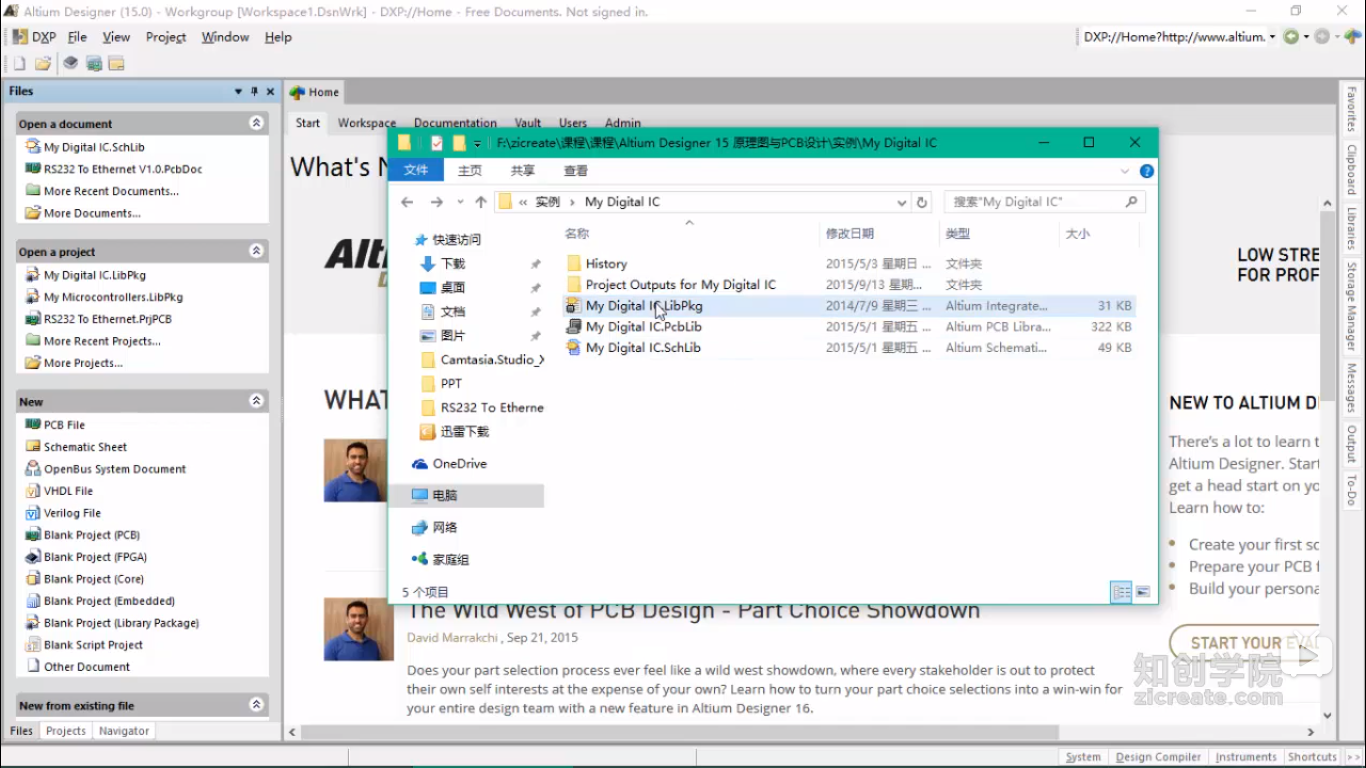Open the Vault tab on Home page
This screenshot has height=768, width=1366.
528,123
